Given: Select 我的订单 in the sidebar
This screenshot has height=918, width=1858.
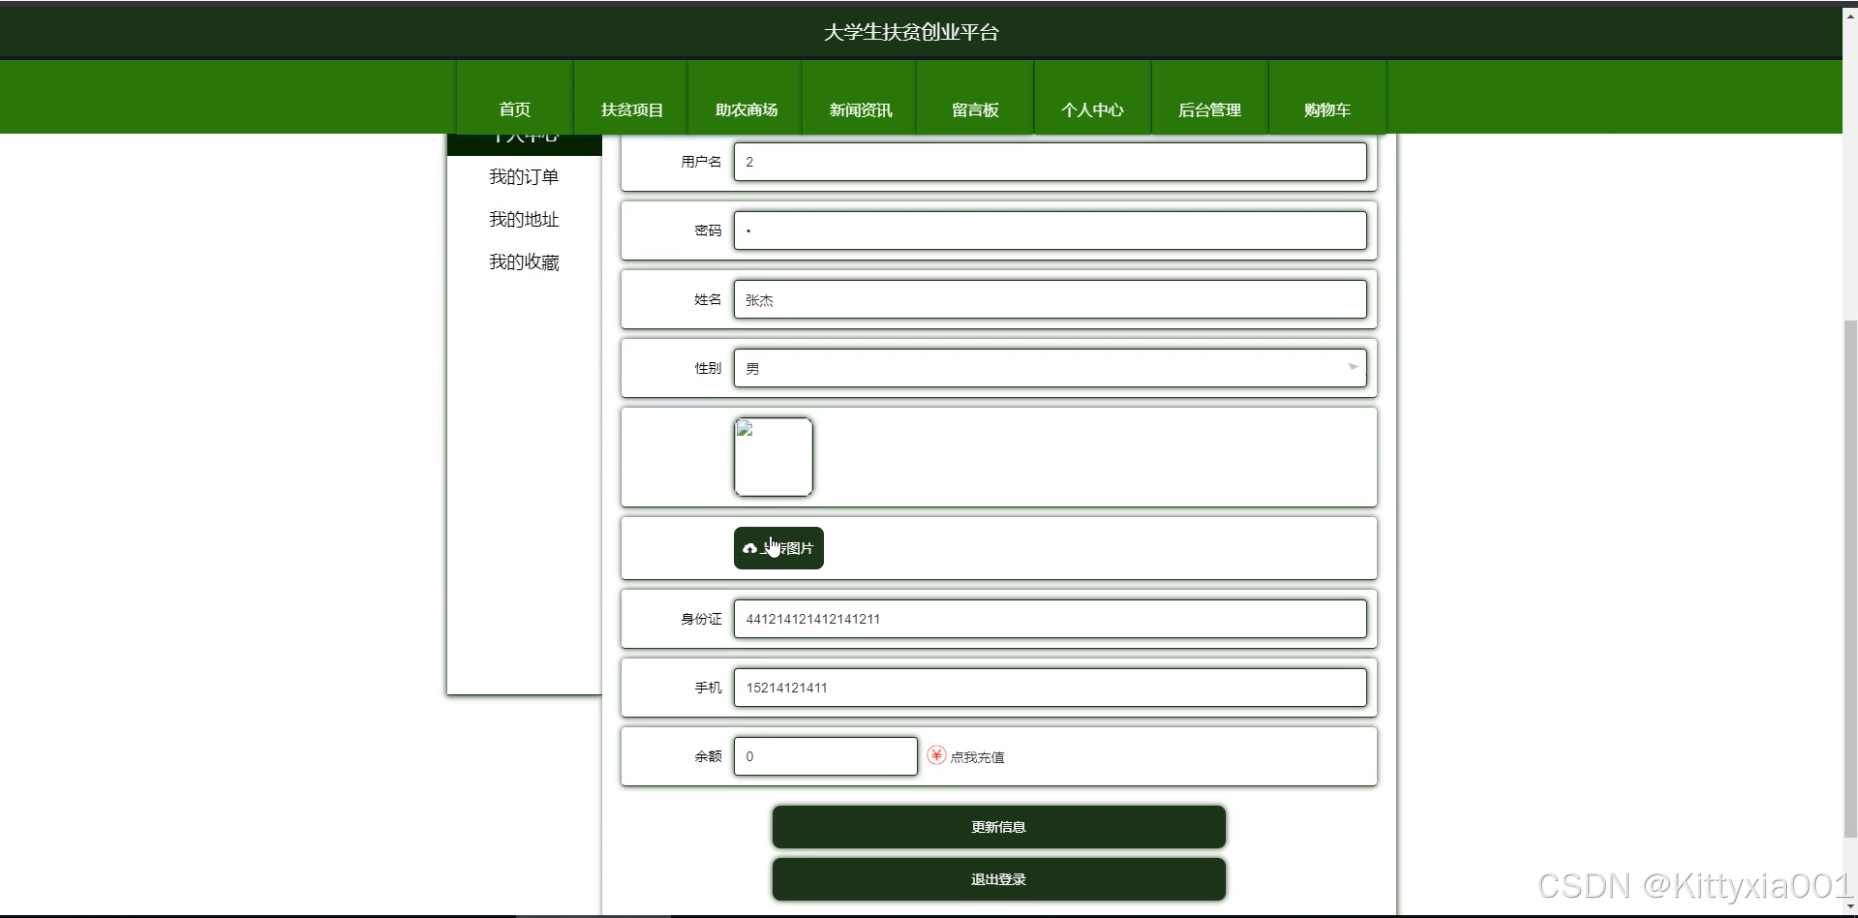Looking at the screenshot, I should tap(523, 176).
